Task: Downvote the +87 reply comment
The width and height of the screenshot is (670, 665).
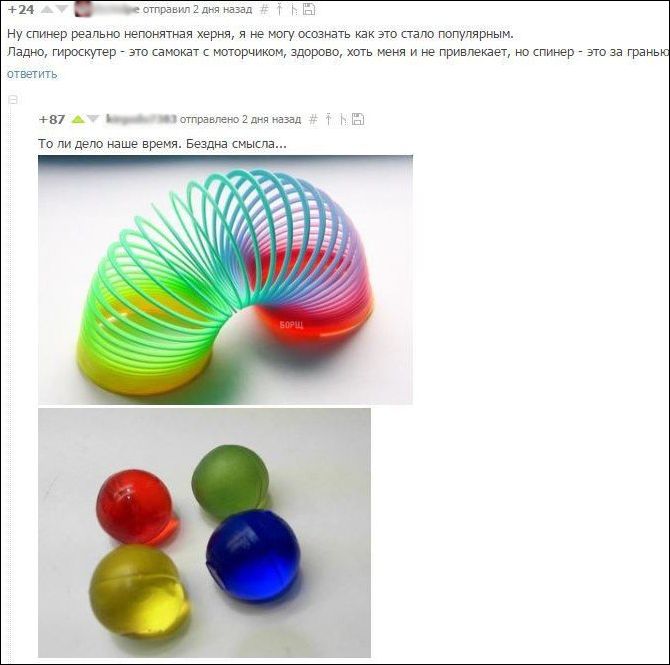Action: 93,119
